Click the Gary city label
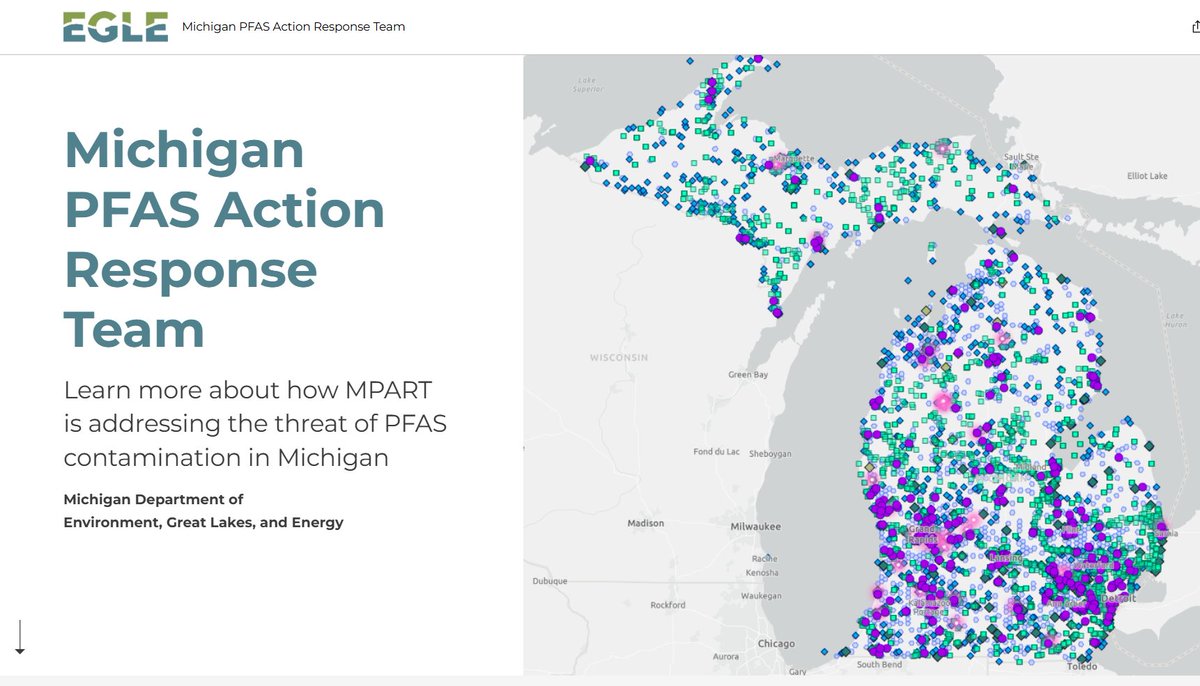Image resolution: width=1200 pixels, height=686 pixels. (797, 672)
